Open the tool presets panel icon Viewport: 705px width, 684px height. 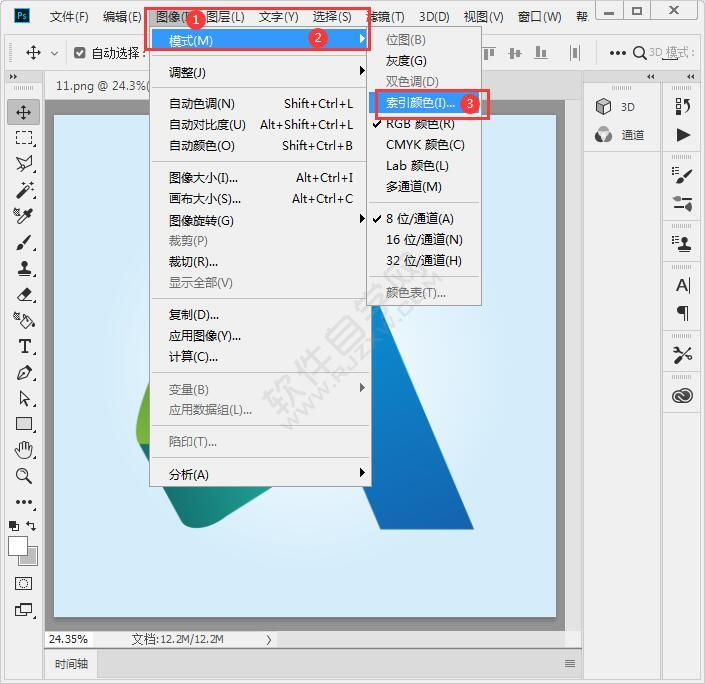(x=682, y=355)
